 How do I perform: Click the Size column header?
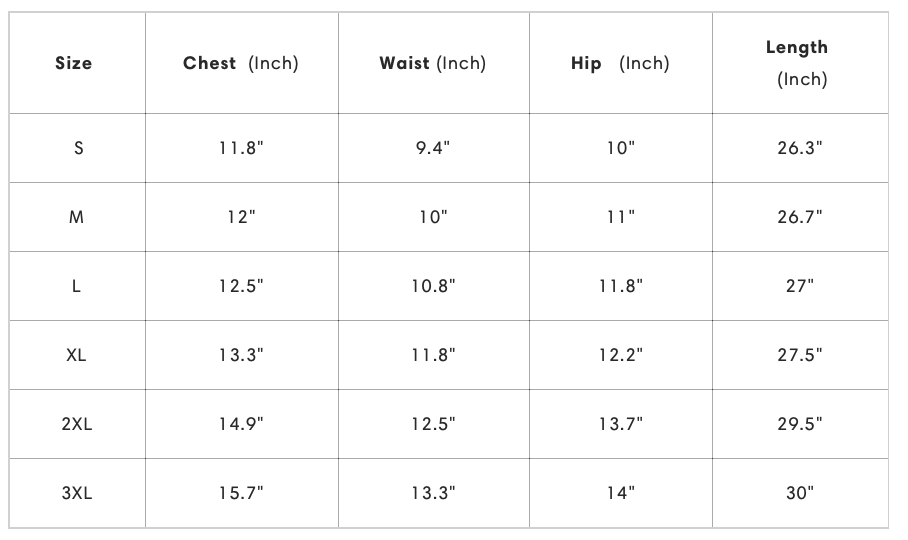point(74,63)
